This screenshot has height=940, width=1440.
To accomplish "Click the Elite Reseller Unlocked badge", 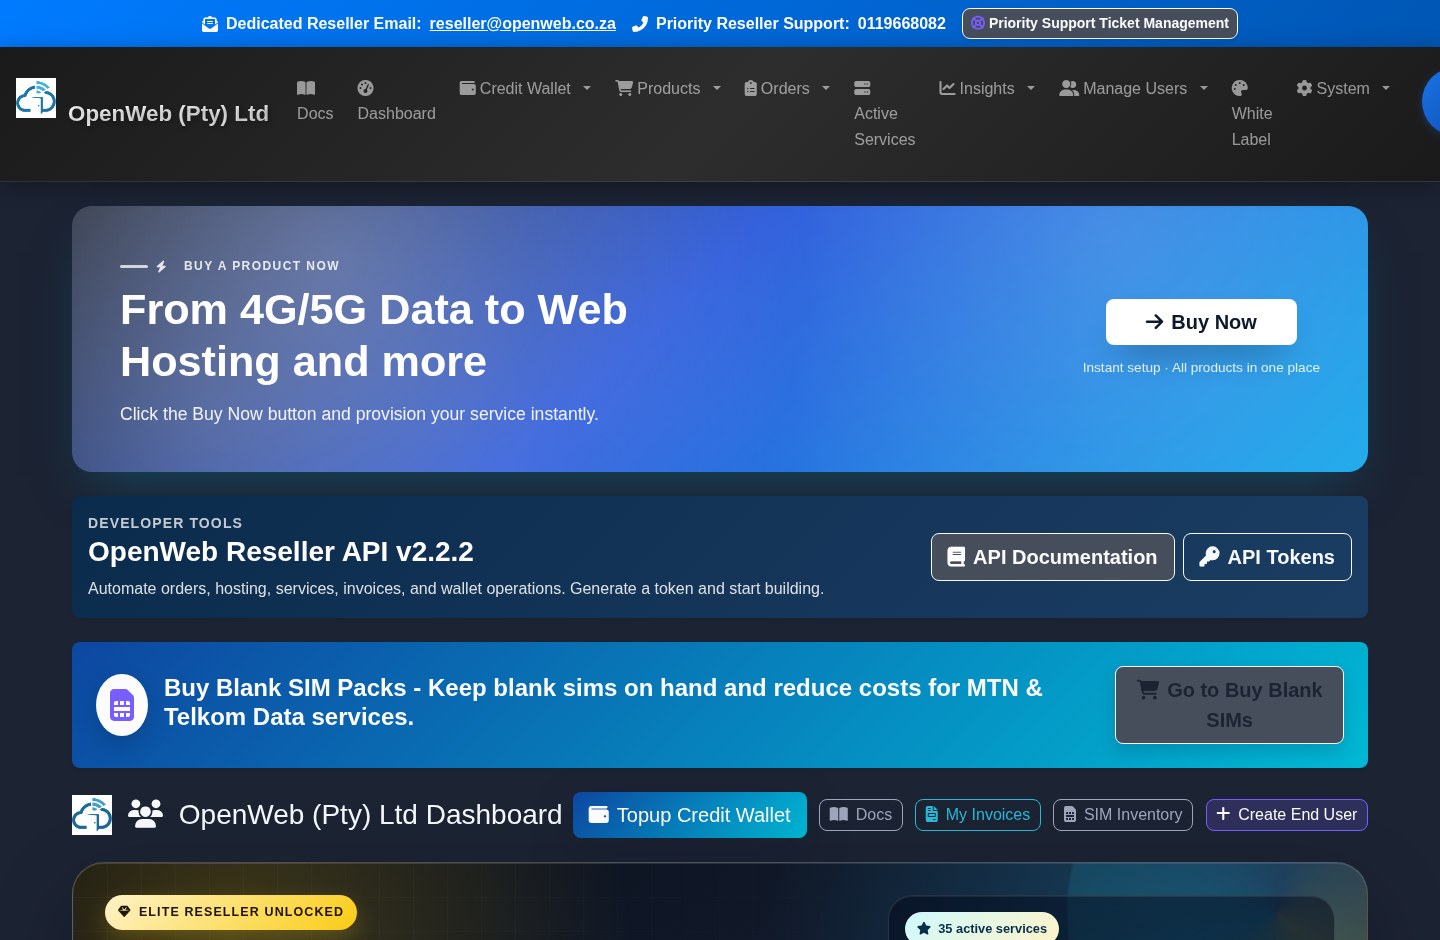I will click(231, 912).
